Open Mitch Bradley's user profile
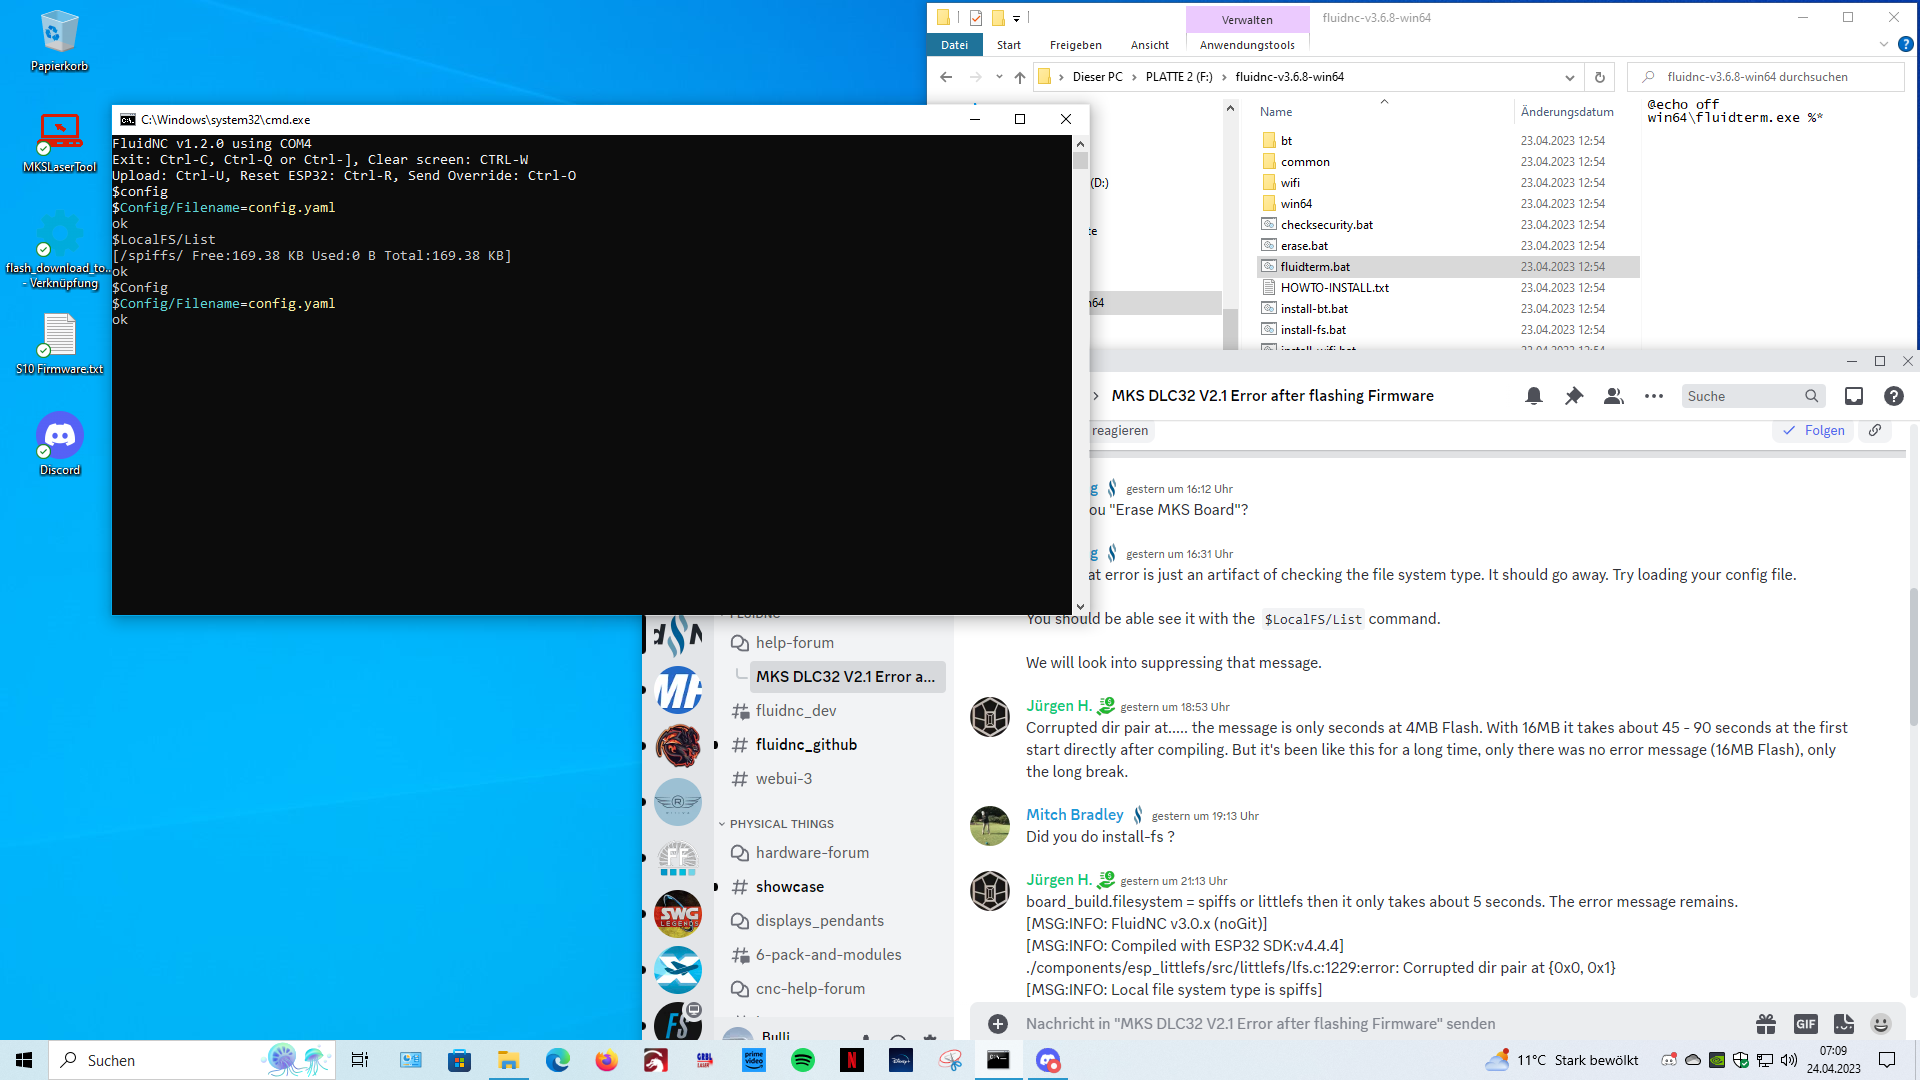 (1075, 814)
